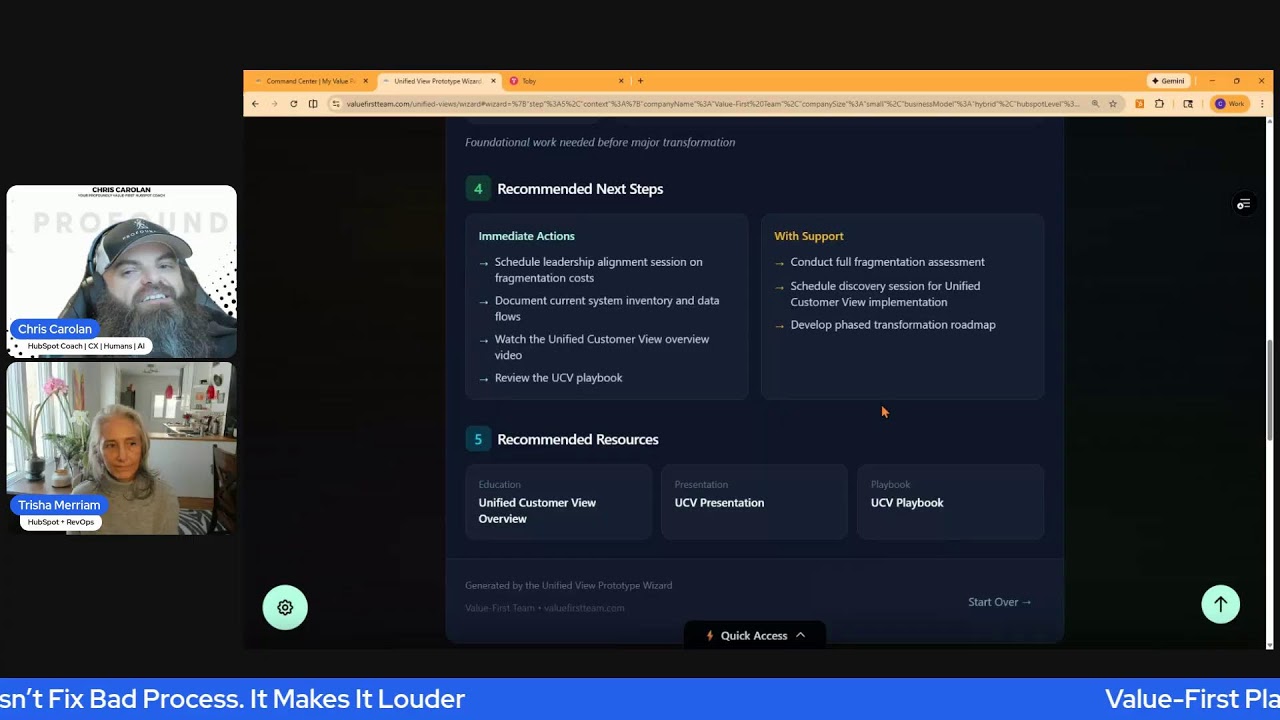Close the Toby tab
The image size is (1280, 720).
621,81
